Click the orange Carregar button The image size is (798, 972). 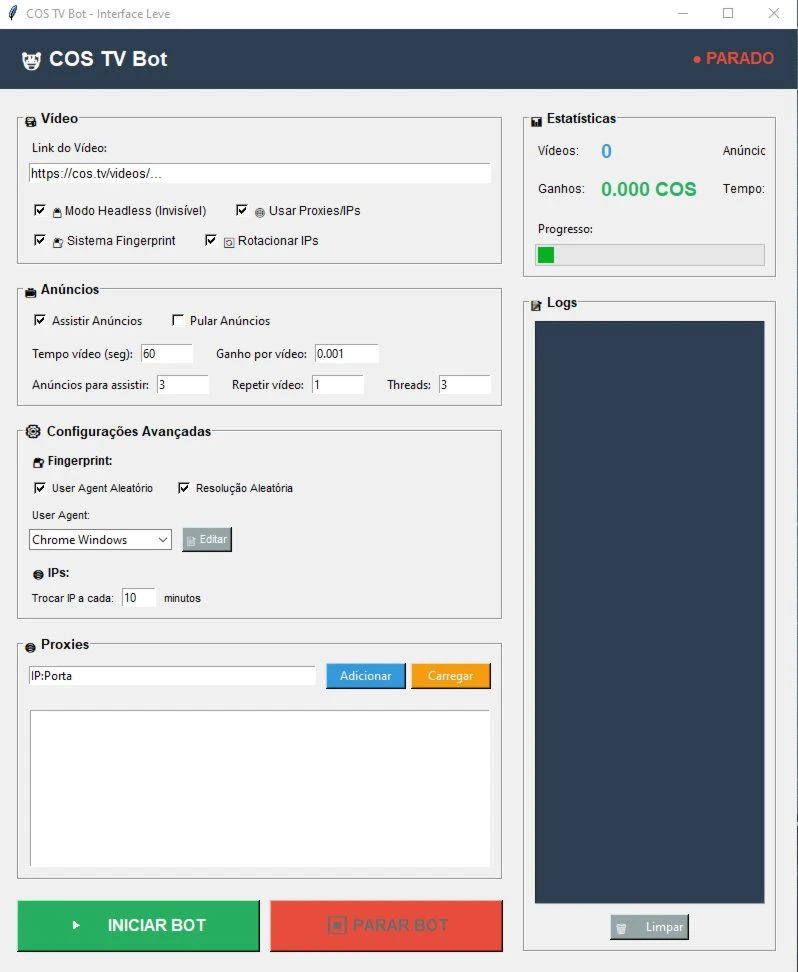(x=451, y=676)
